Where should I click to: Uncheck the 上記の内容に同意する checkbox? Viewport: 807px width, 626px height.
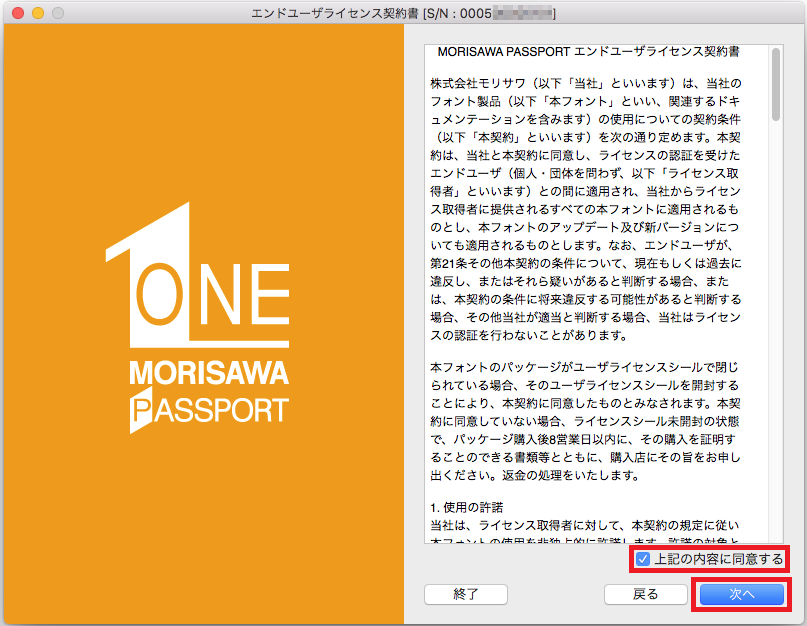pyautogui.click(x=643, y=559)
